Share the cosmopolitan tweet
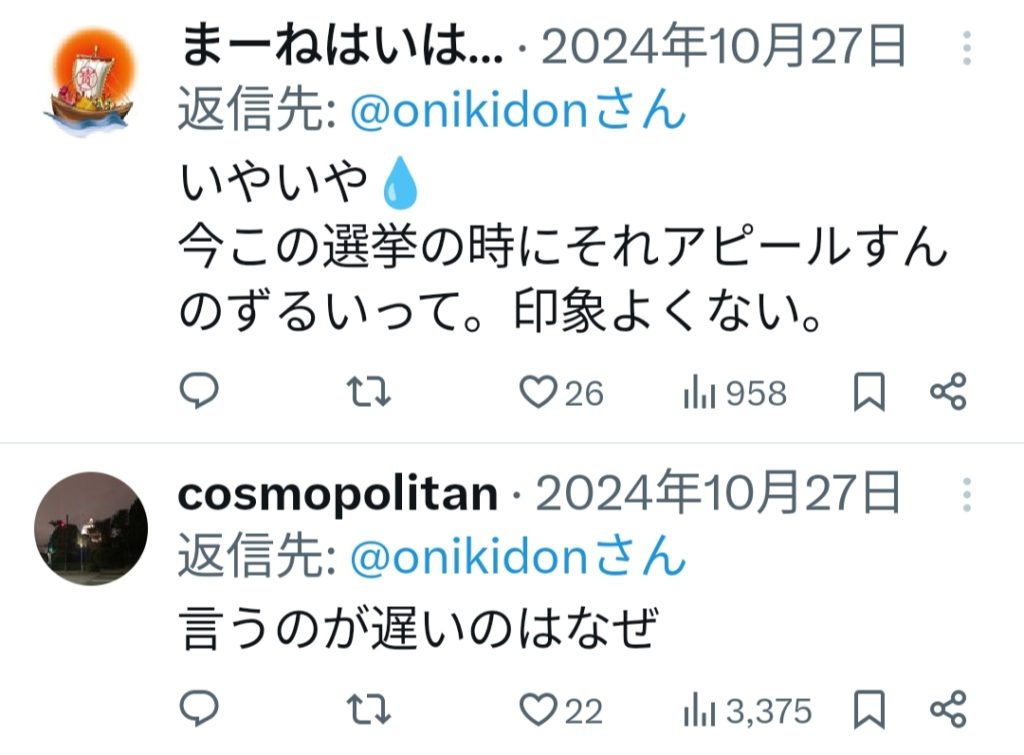 (x=948, y=709)
